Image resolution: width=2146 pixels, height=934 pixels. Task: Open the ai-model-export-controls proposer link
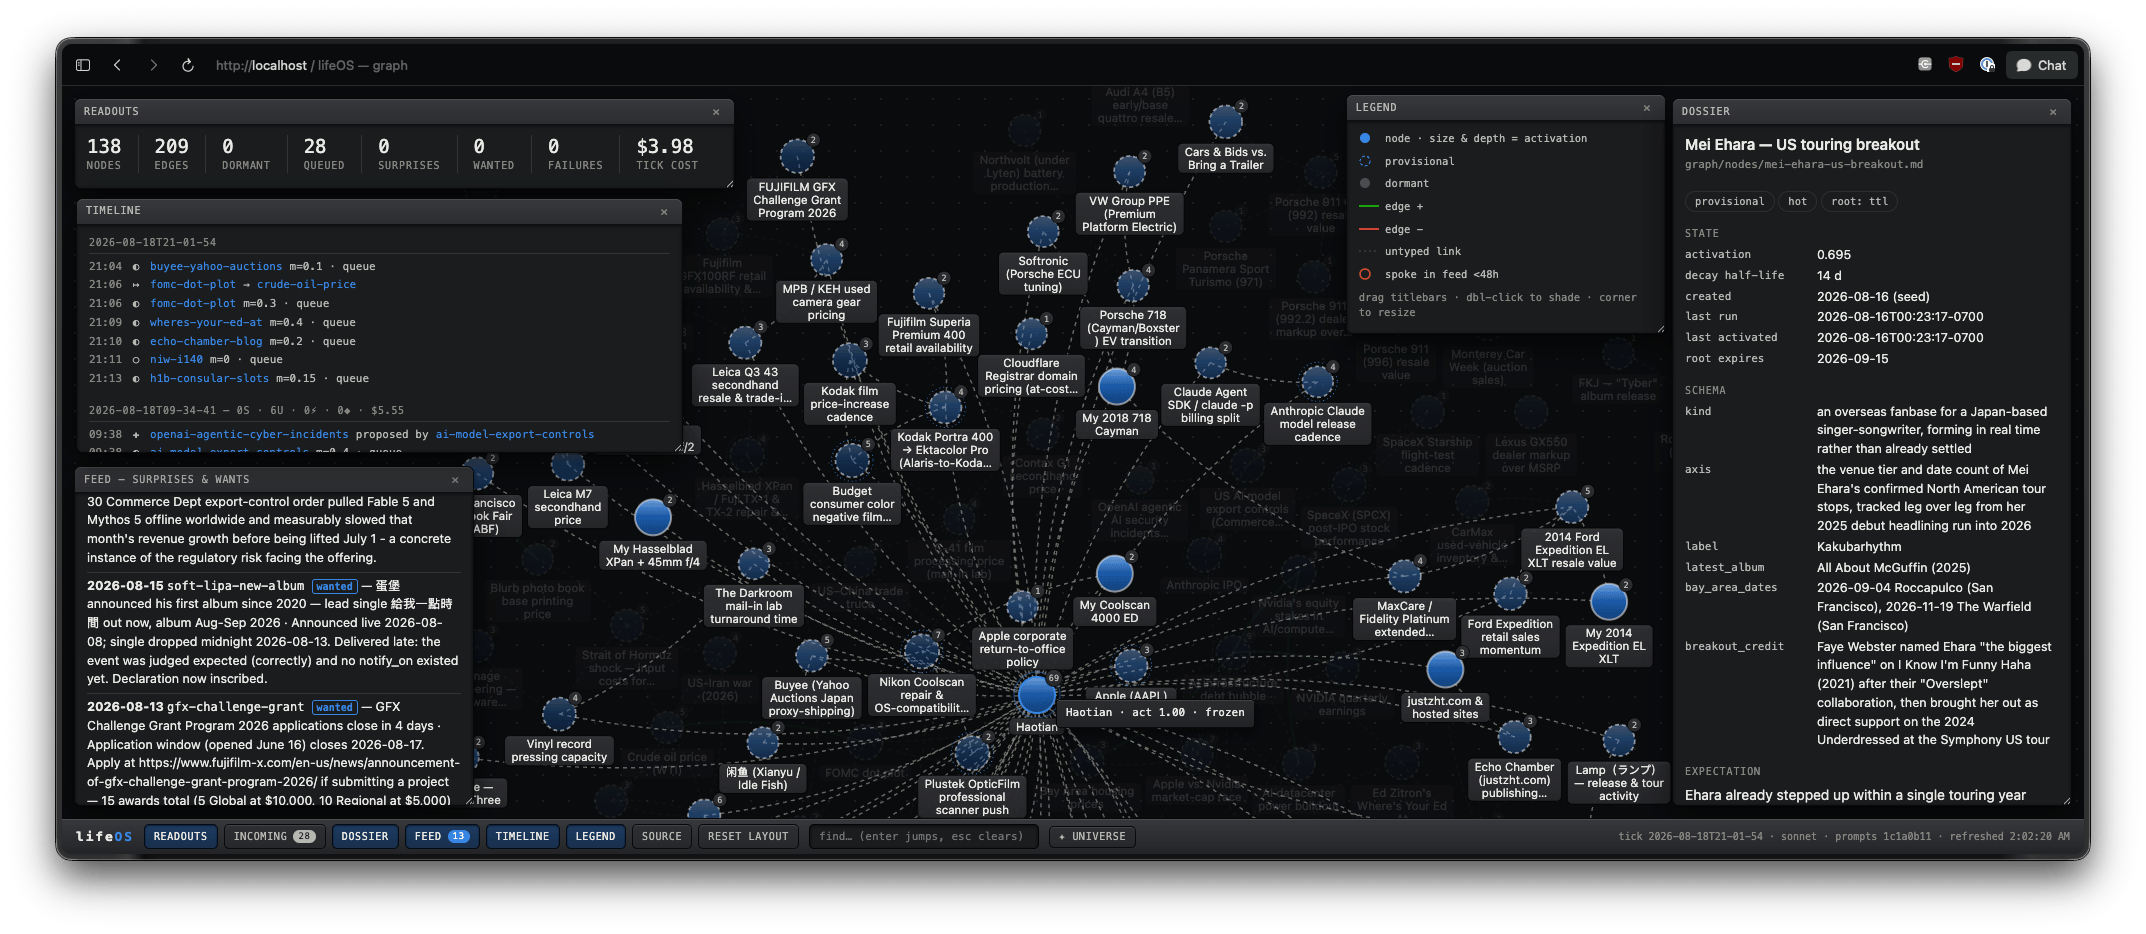(x=515, y=435)
